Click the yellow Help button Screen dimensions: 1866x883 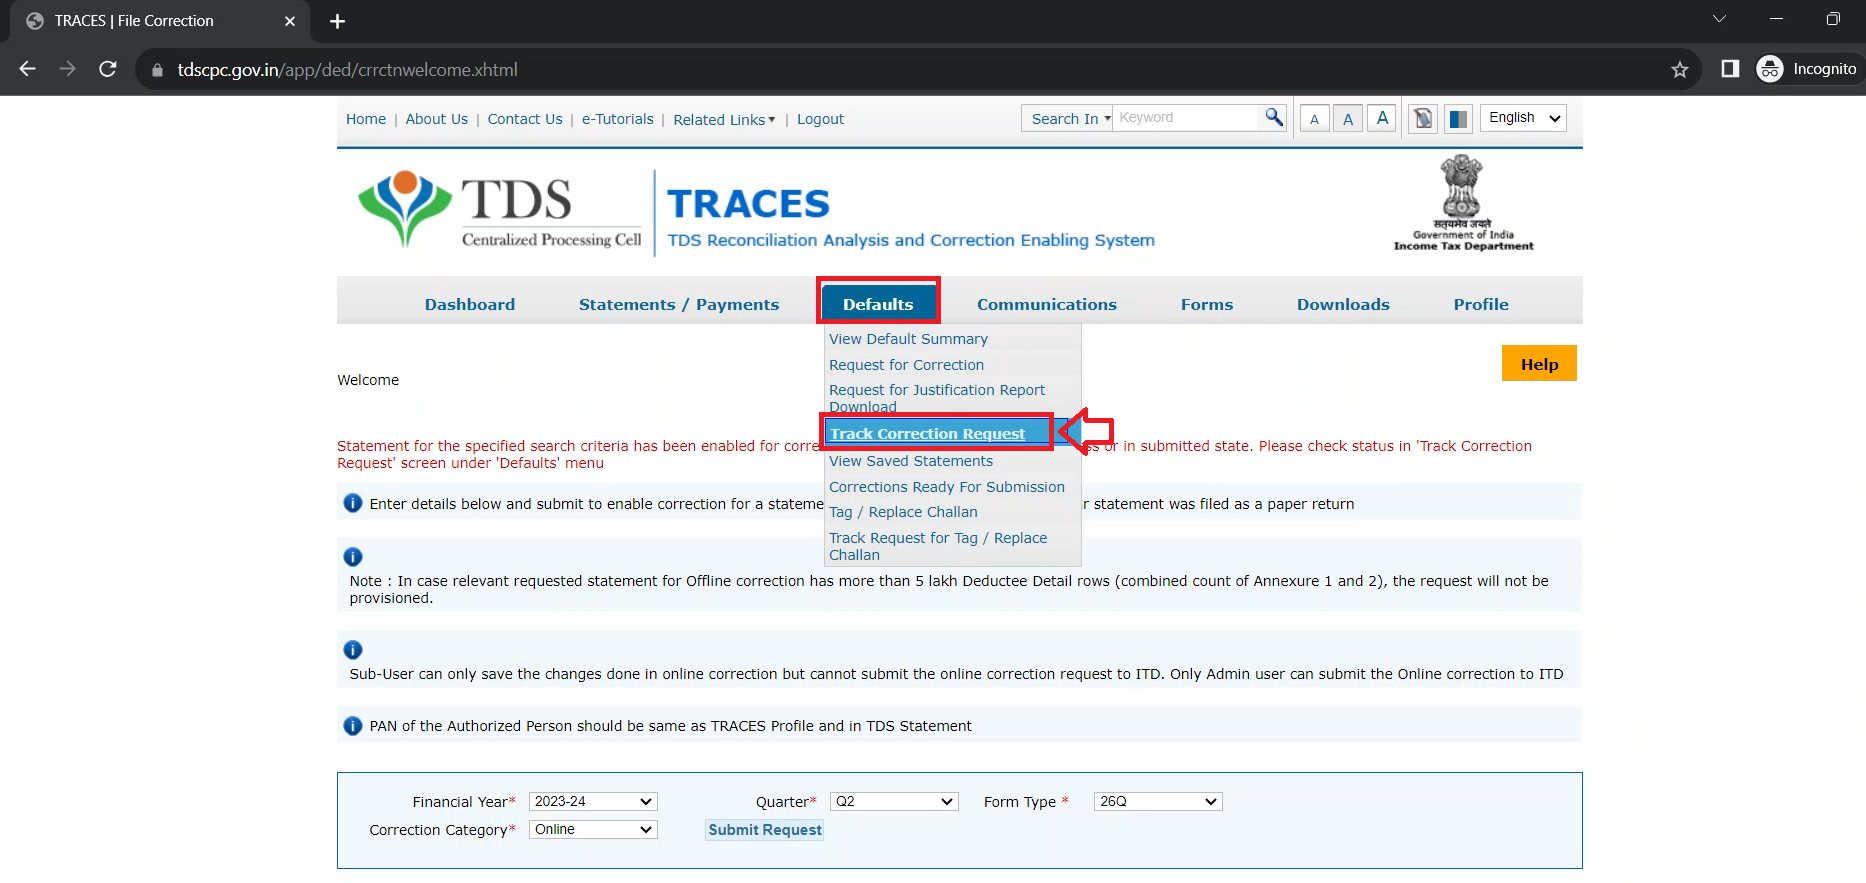(x=1539, y=364)
